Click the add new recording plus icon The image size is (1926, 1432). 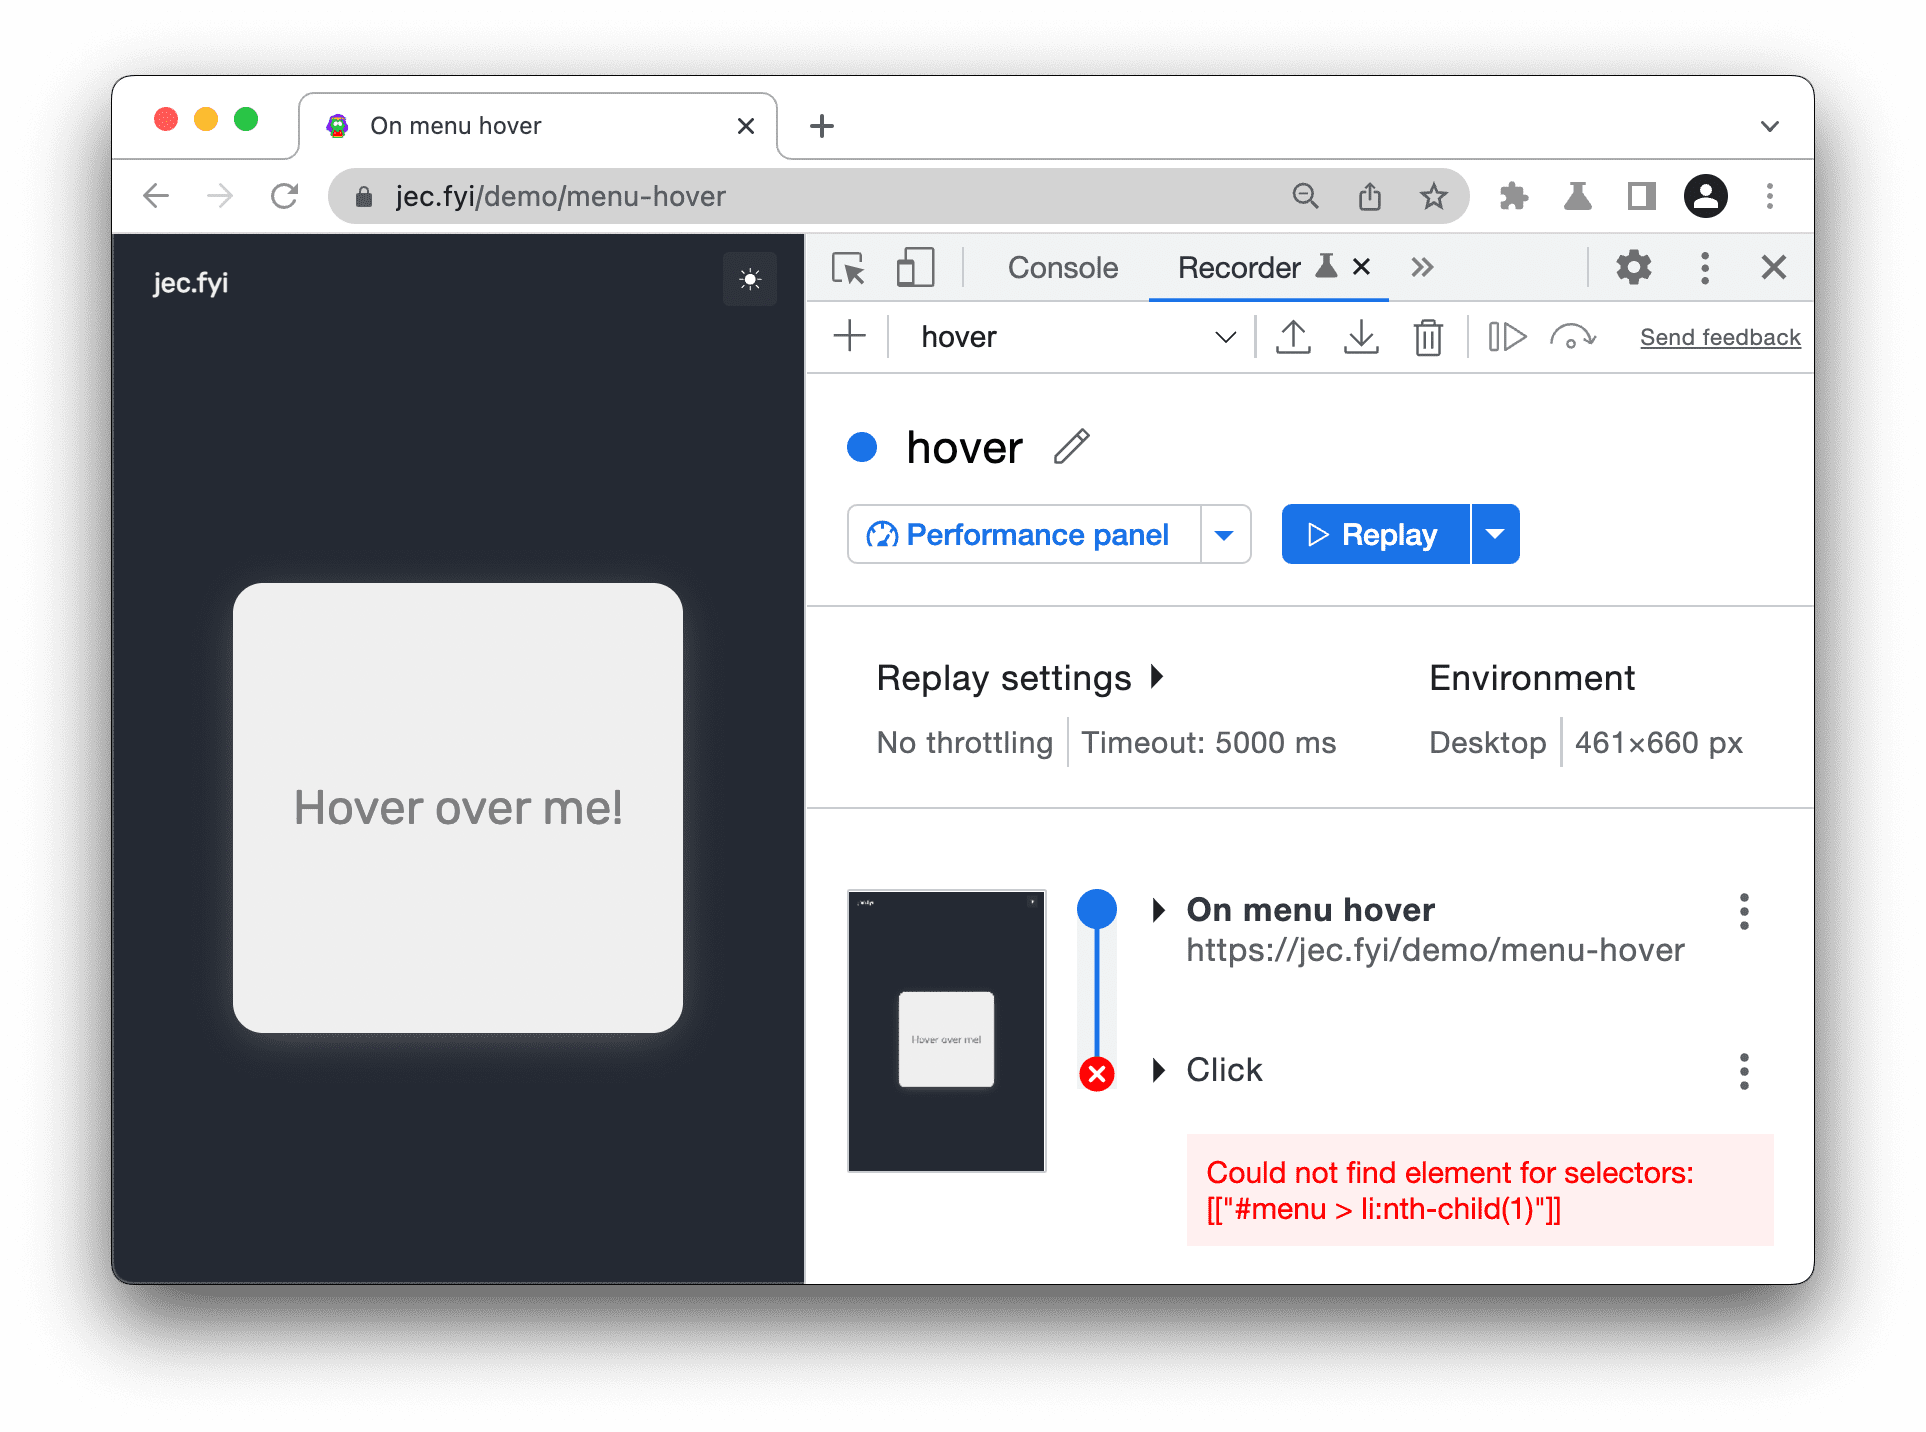(849, 337)
